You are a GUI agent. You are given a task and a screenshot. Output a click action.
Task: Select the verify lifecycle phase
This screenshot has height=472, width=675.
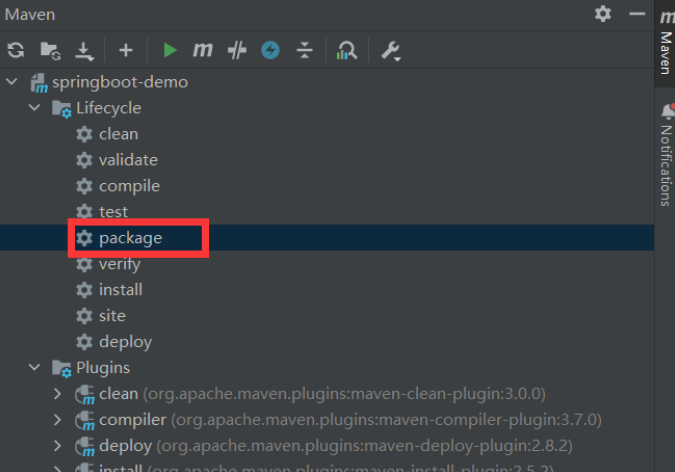[x=120, y=264]
